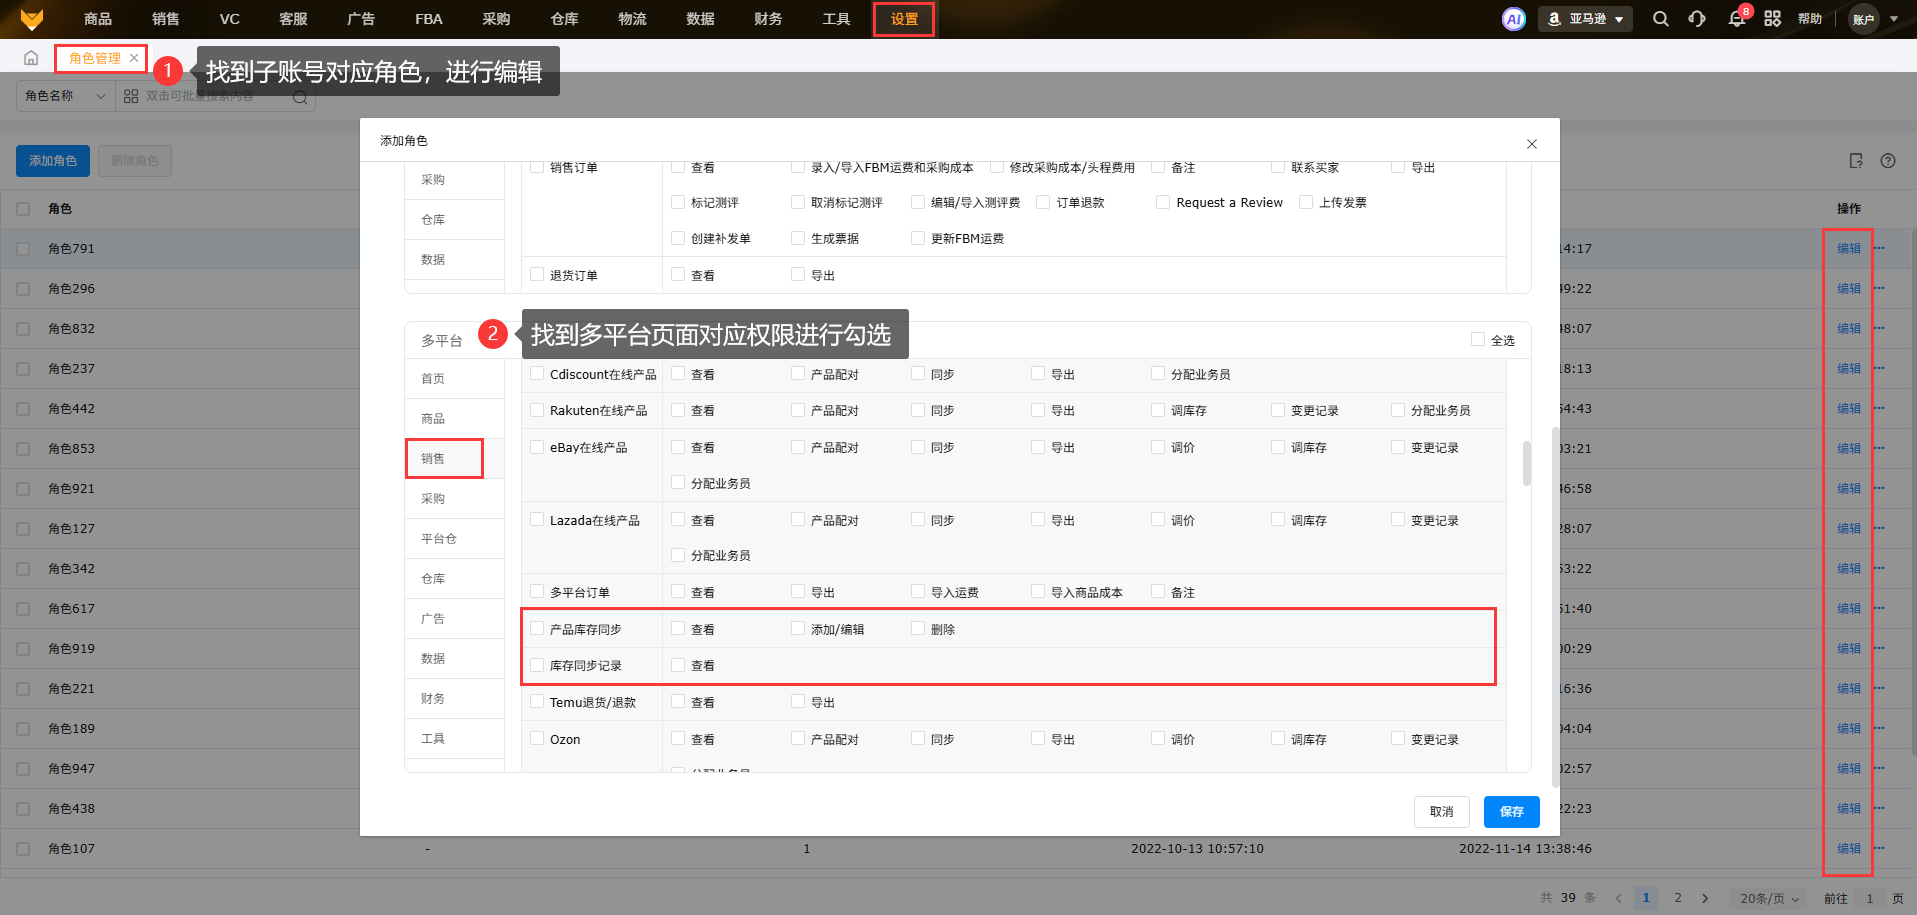Click the AI assistant icon in header

click(1513, 19)
